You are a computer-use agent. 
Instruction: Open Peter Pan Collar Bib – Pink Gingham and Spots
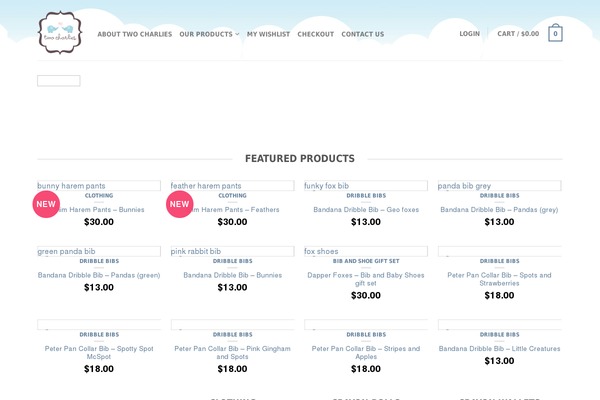pyautogui.click(x=232, y=353)
